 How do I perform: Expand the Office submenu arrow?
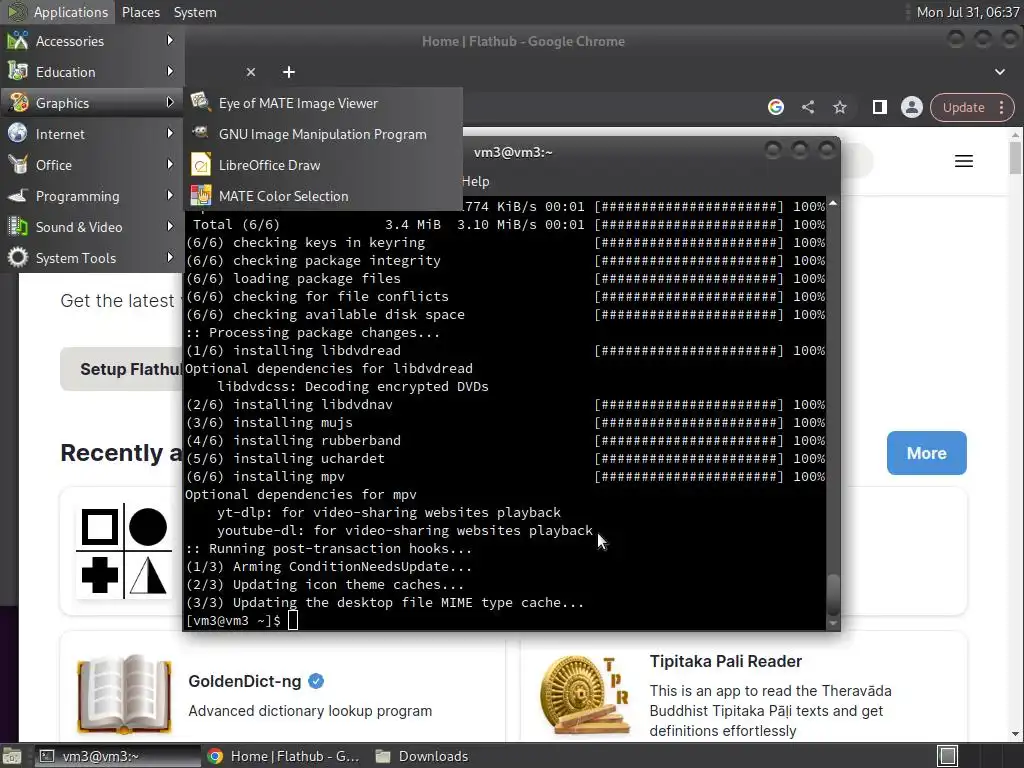[x=170, y=165]
